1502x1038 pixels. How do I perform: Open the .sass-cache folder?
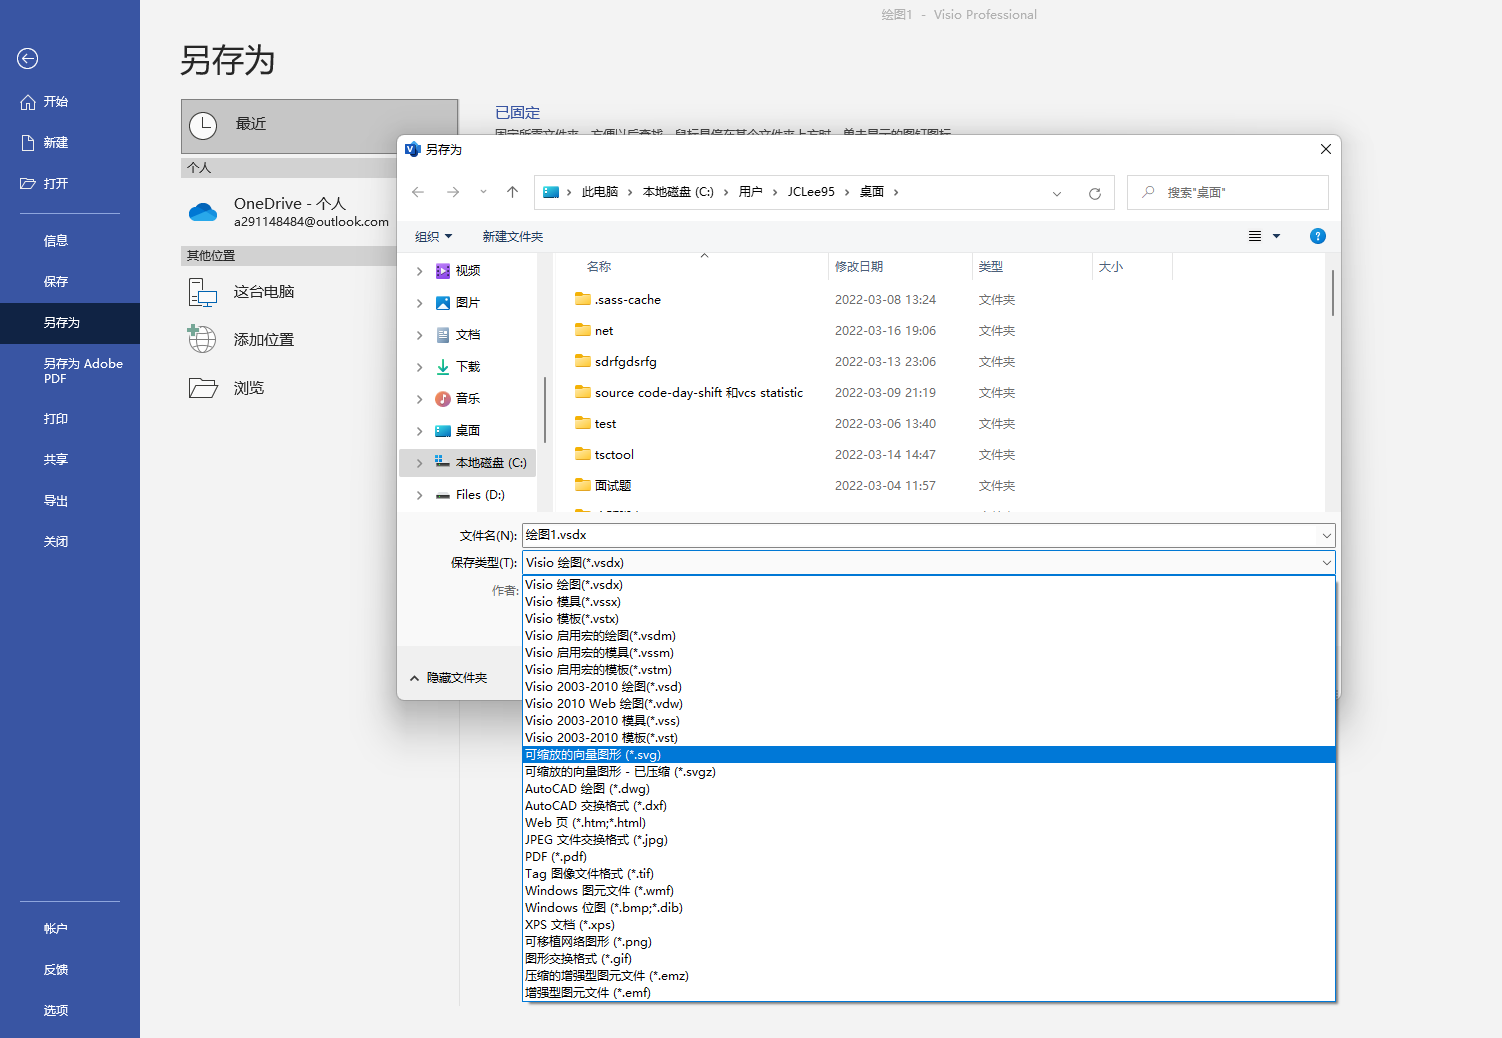[627, 299]
